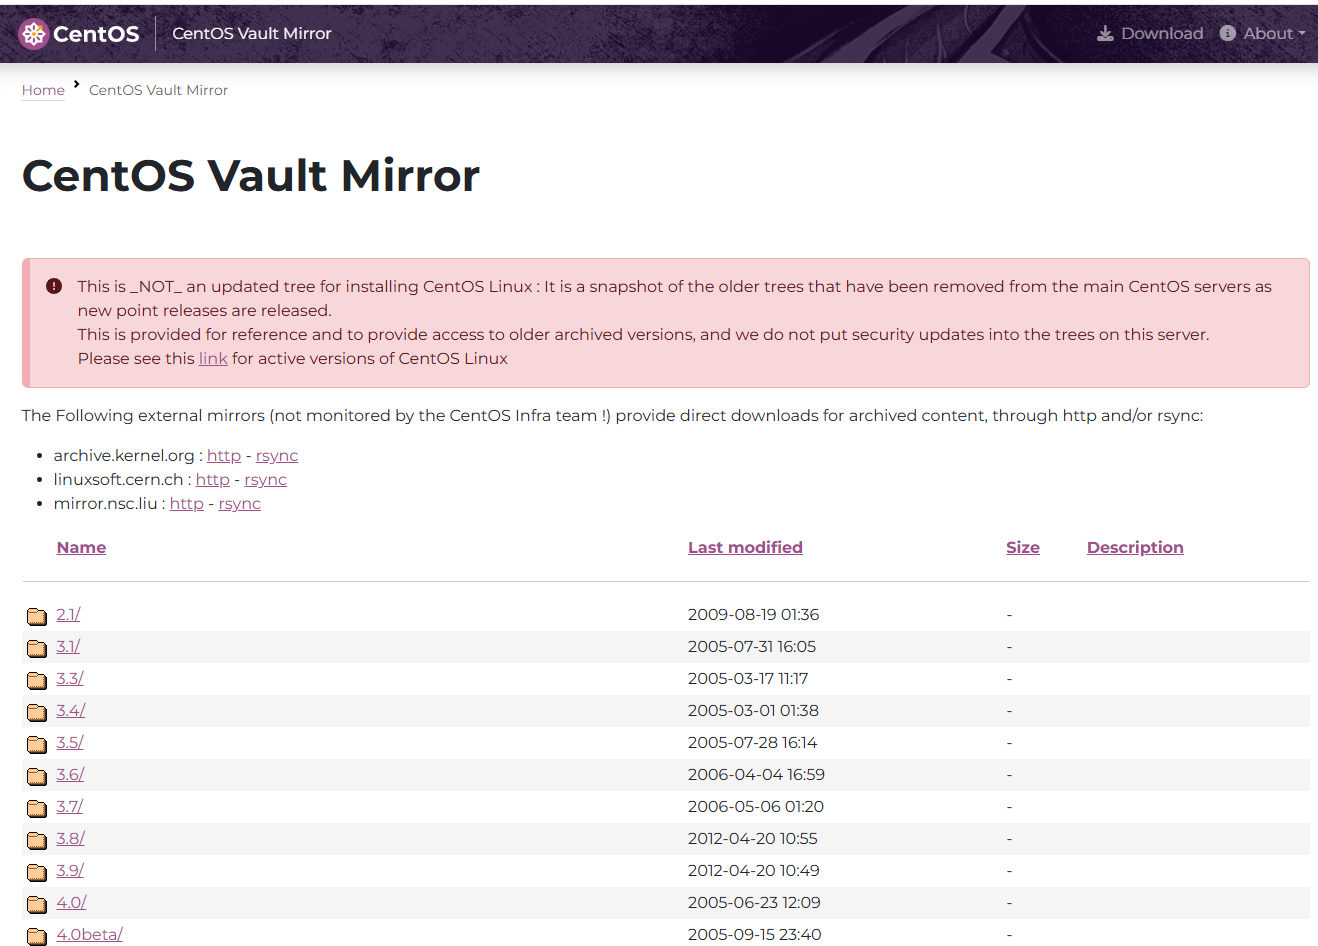The width and height of the screenshot is (1318, 946).
Task: Expand the About dropdown menu
Action: tap(1263, 33)
